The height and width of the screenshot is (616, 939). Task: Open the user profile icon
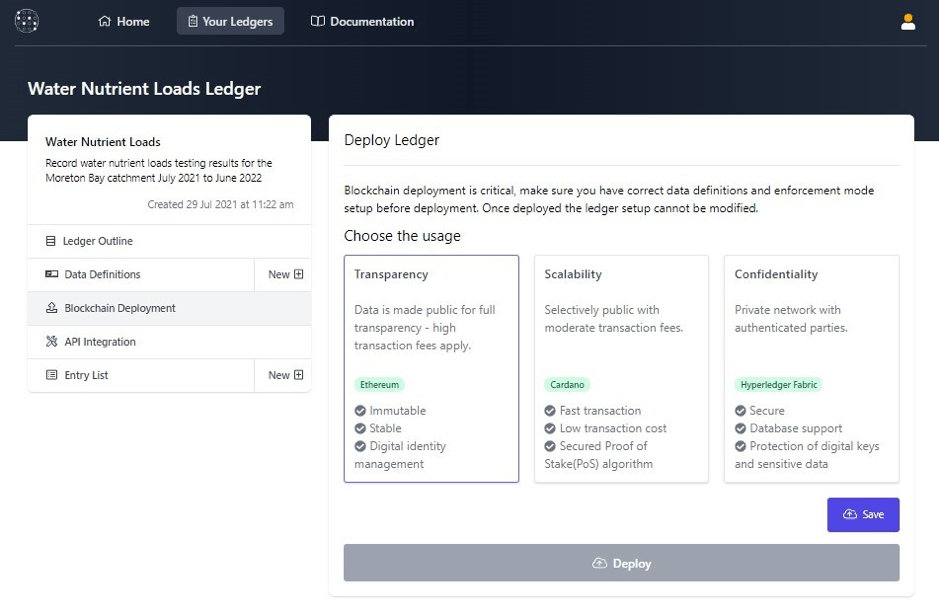pyautogui.click(x=908, y=22)
